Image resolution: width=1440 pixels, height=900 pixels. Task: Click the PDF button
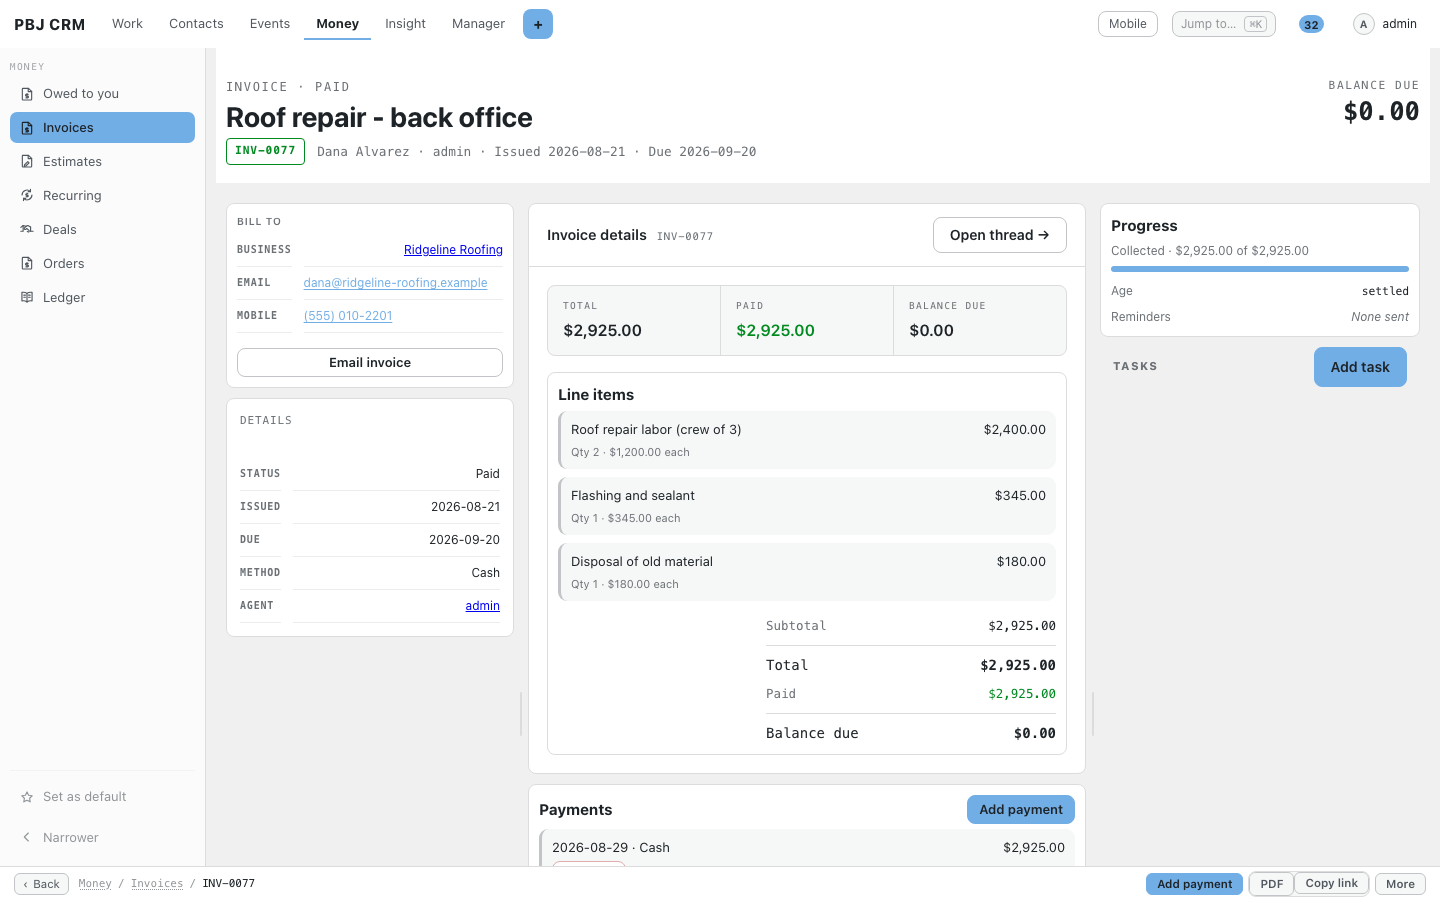click(1272, 884)
